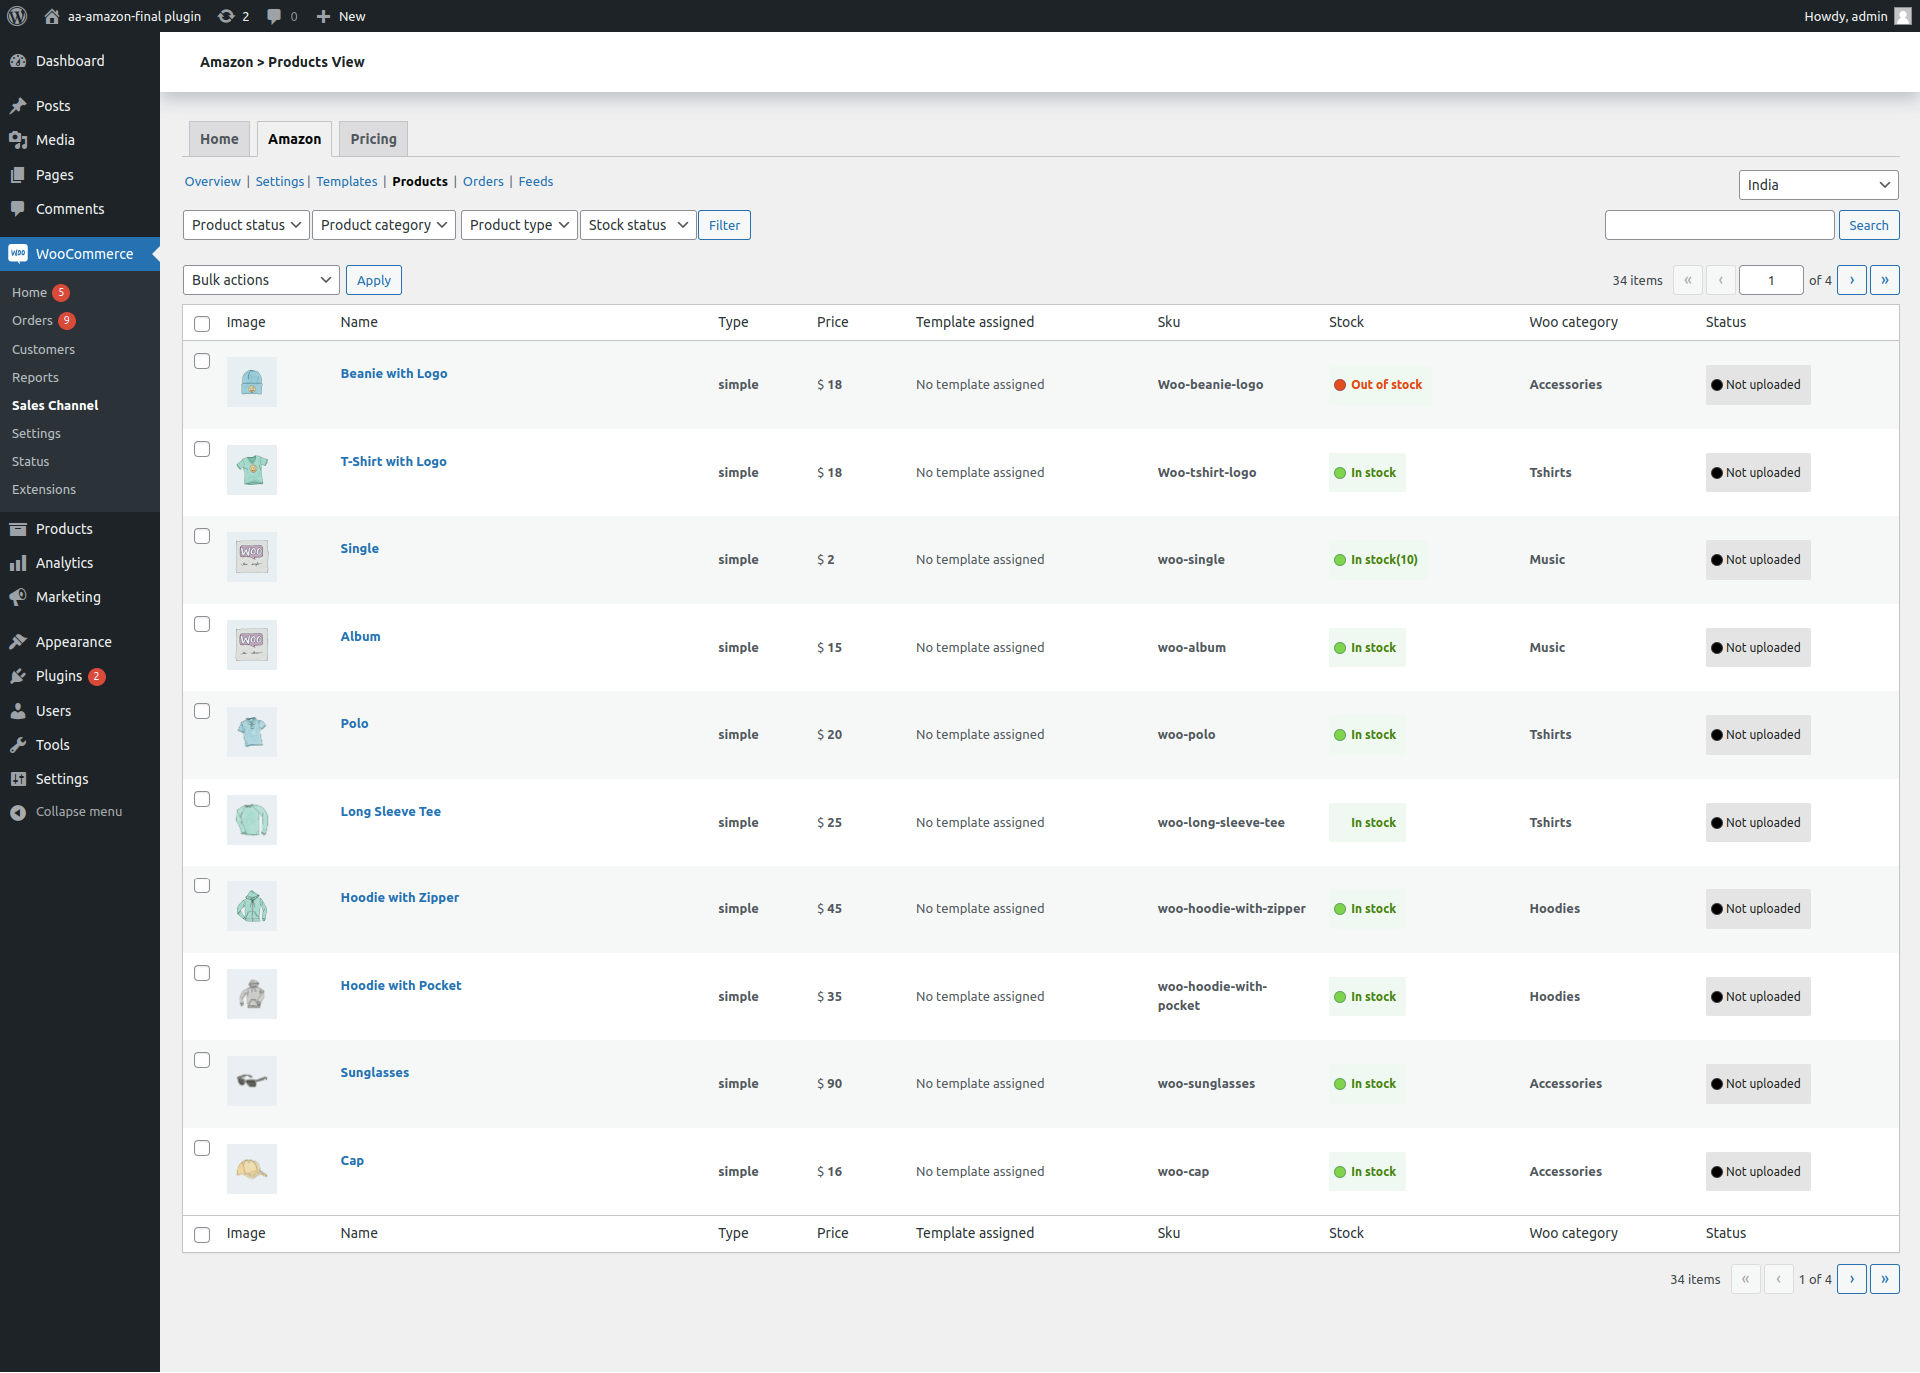Open the Pricing tab
1920x1373 pixels.
[373, 139]
